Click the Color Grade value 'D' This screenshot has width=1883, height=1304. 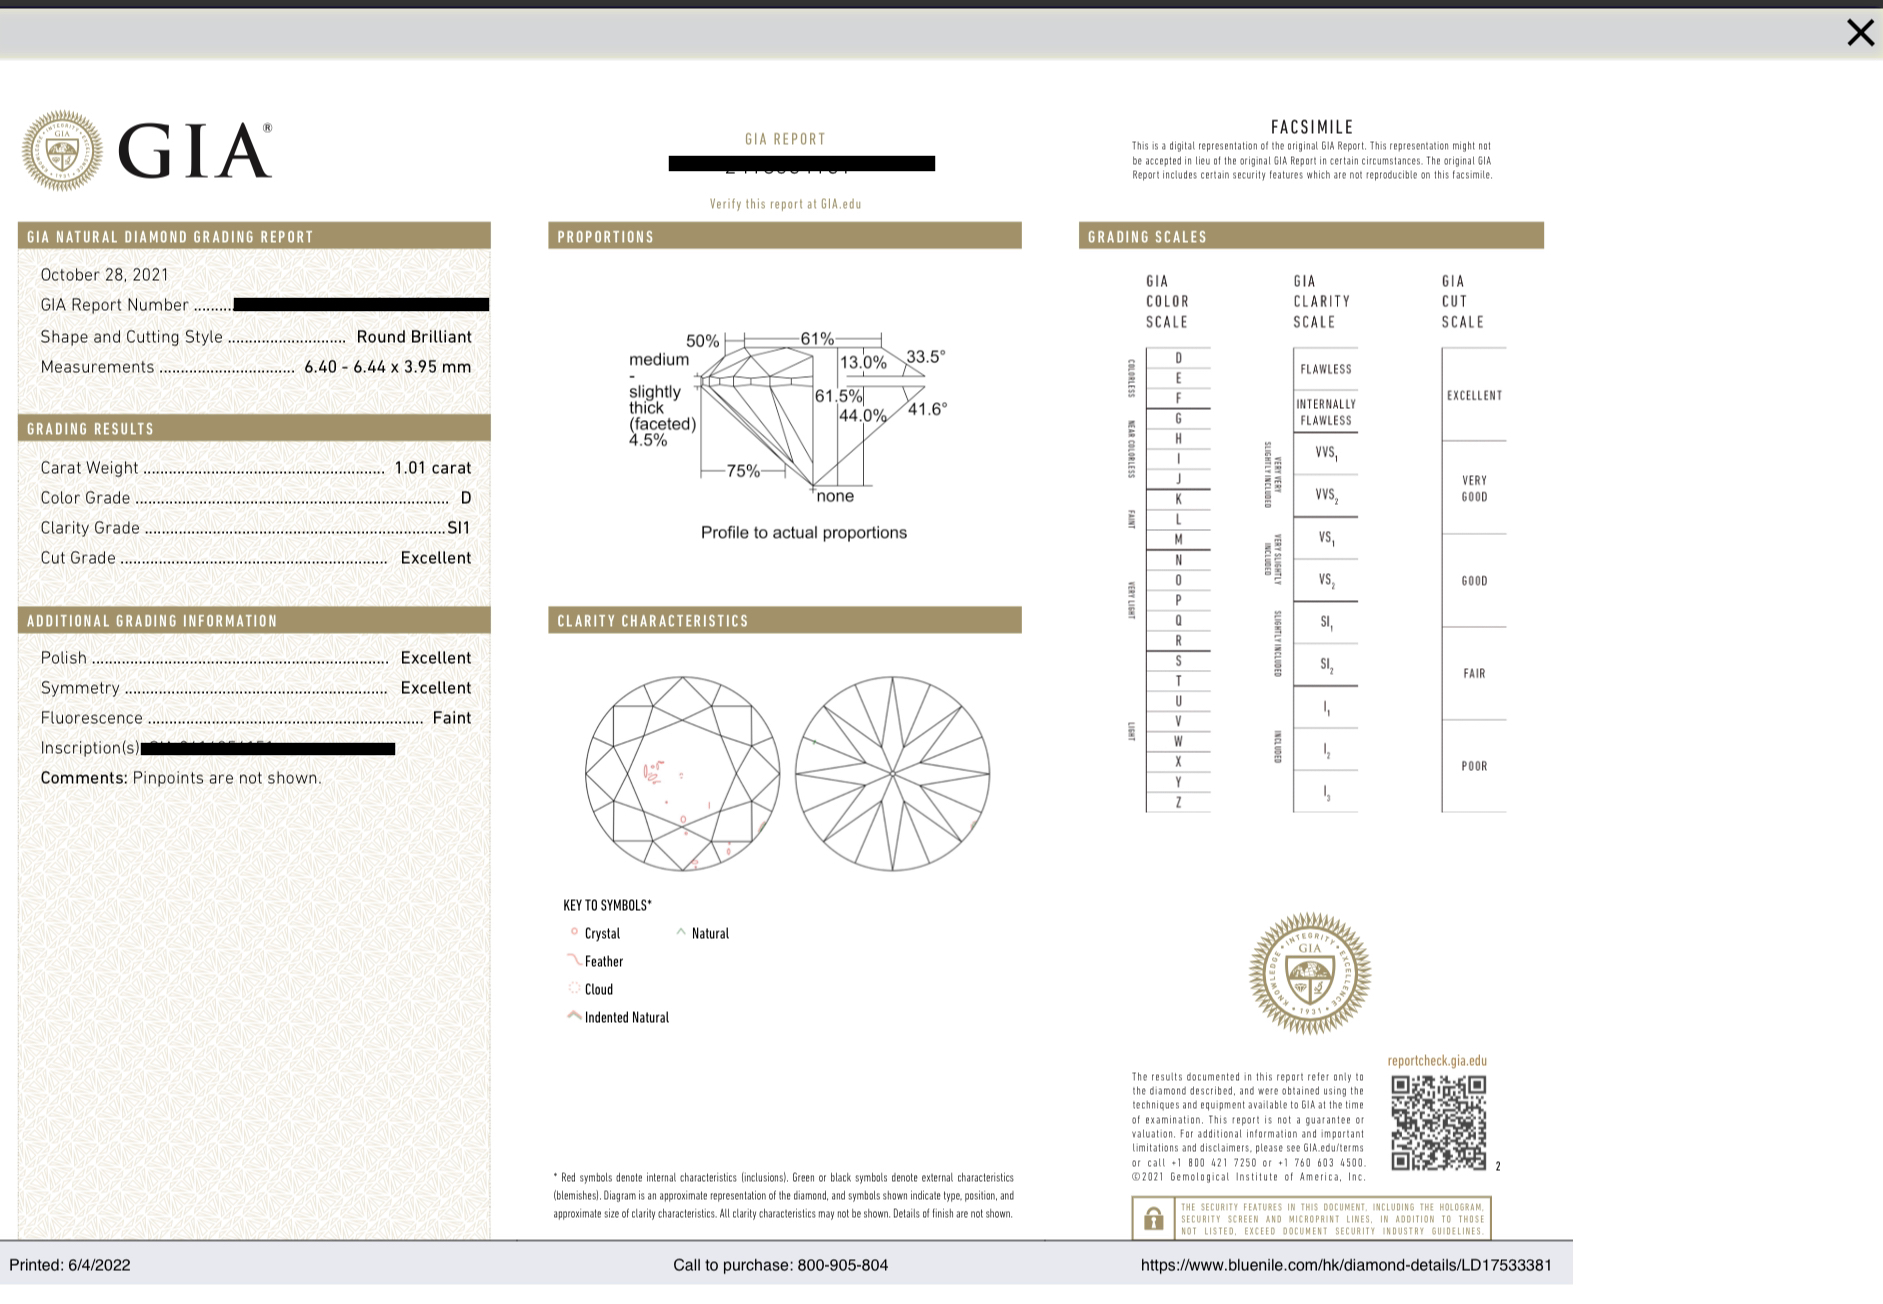click(x=465, y=498)
